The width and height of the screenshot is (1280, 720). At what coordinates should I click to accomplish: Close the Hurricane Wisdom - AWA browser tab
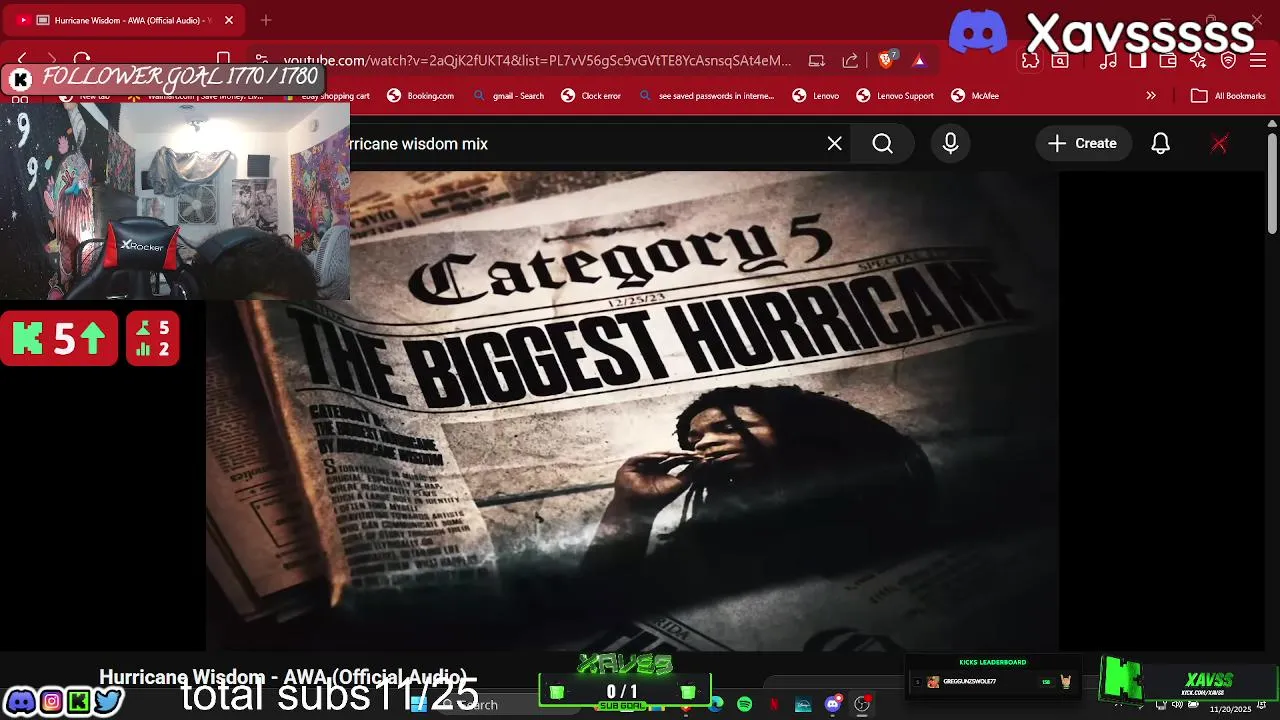pyautogui.click(x=228, y=20)
